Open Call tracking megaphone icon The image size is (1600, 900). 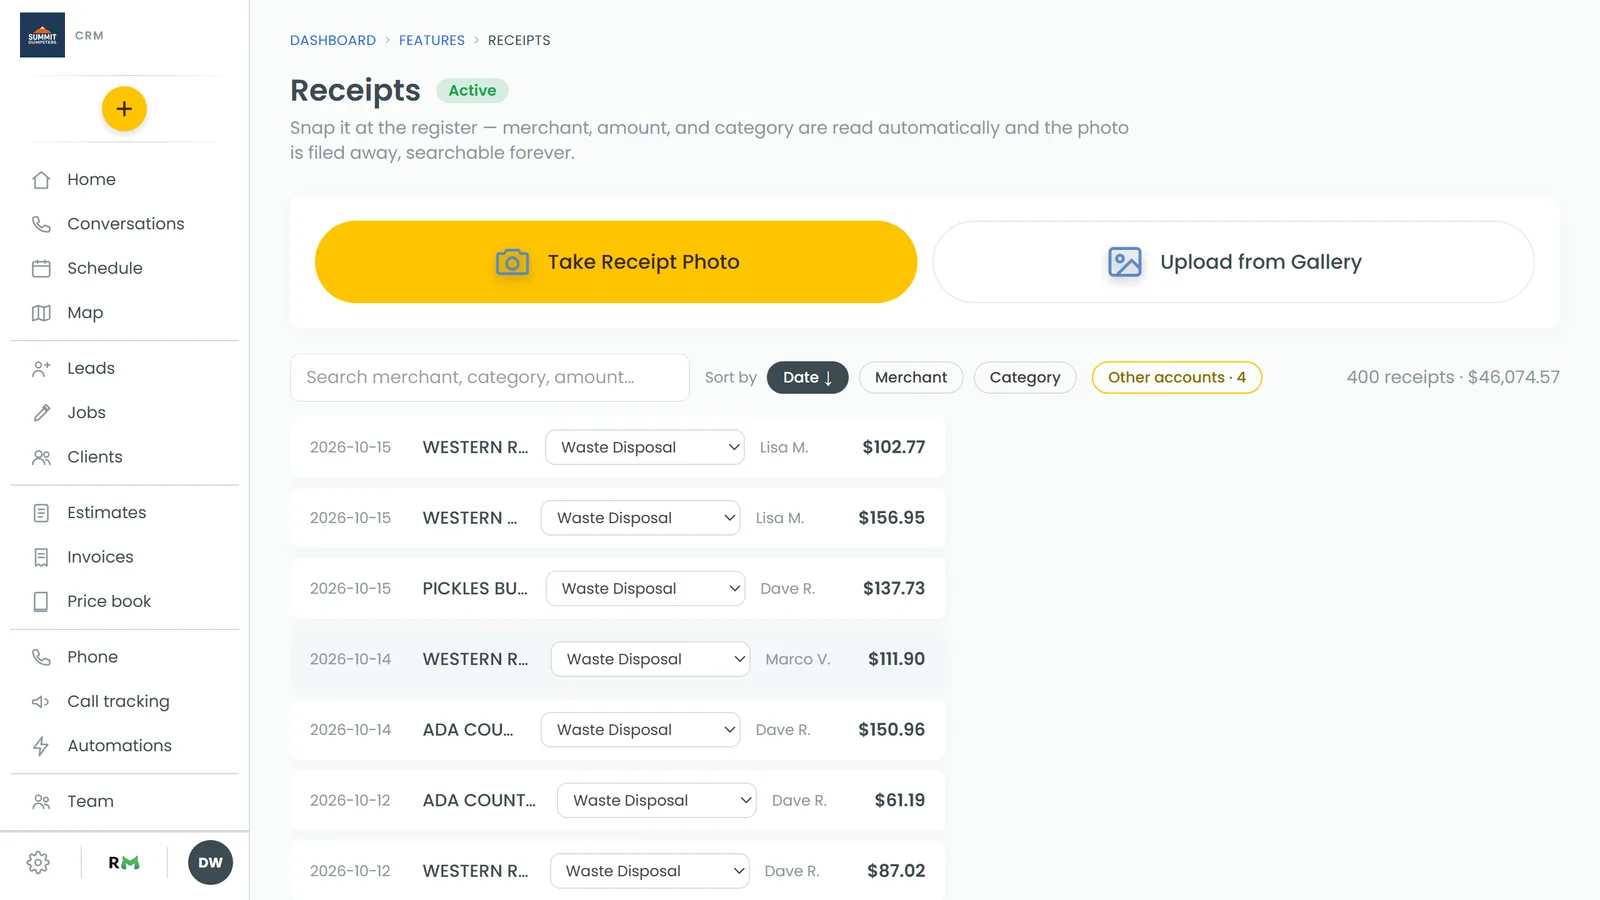click(x=41, y=702)
